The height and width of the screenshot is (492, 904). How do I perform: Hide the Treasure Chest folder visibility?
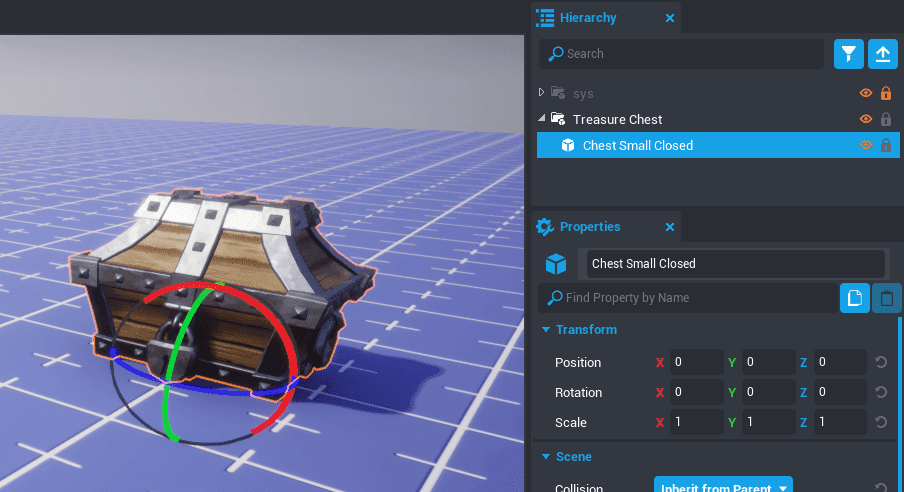coord(866,119)
